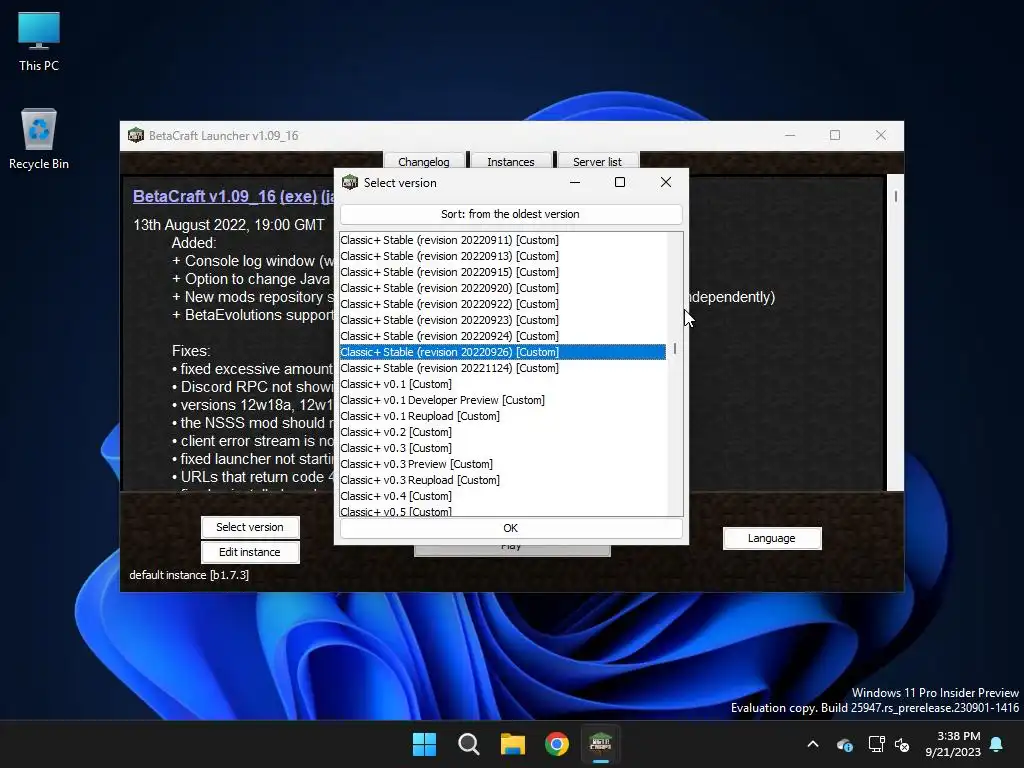Click the changelog panel scrollbar in launcher
Screen dimensions: 1024x768
[x=895, y=196]
